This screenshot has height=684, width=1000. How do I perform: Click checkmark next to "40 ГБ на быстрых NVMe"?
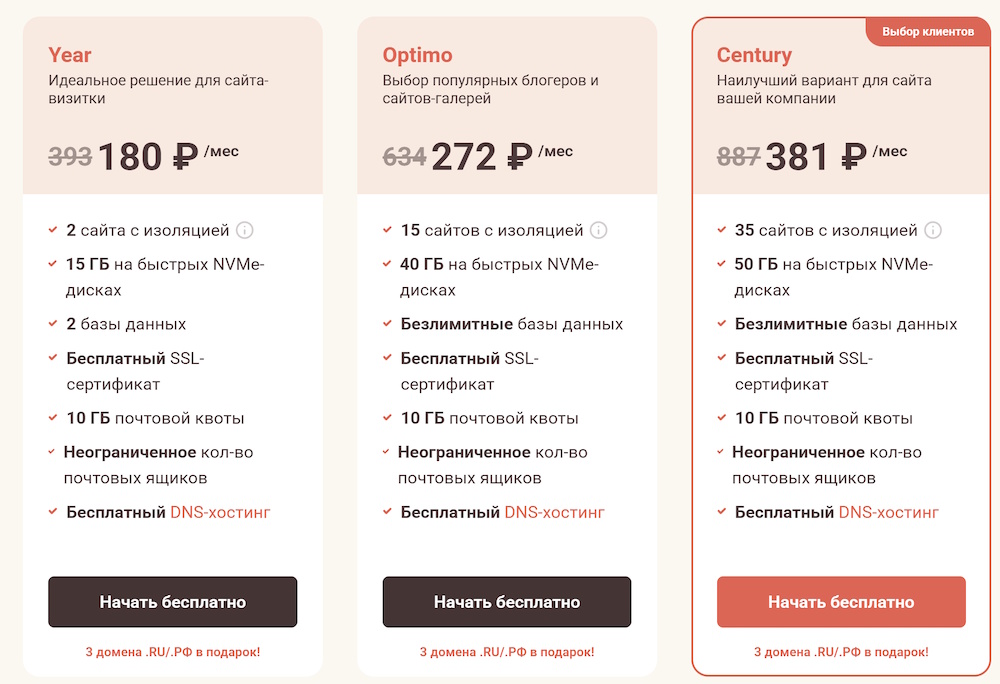[x=387, y=265]
